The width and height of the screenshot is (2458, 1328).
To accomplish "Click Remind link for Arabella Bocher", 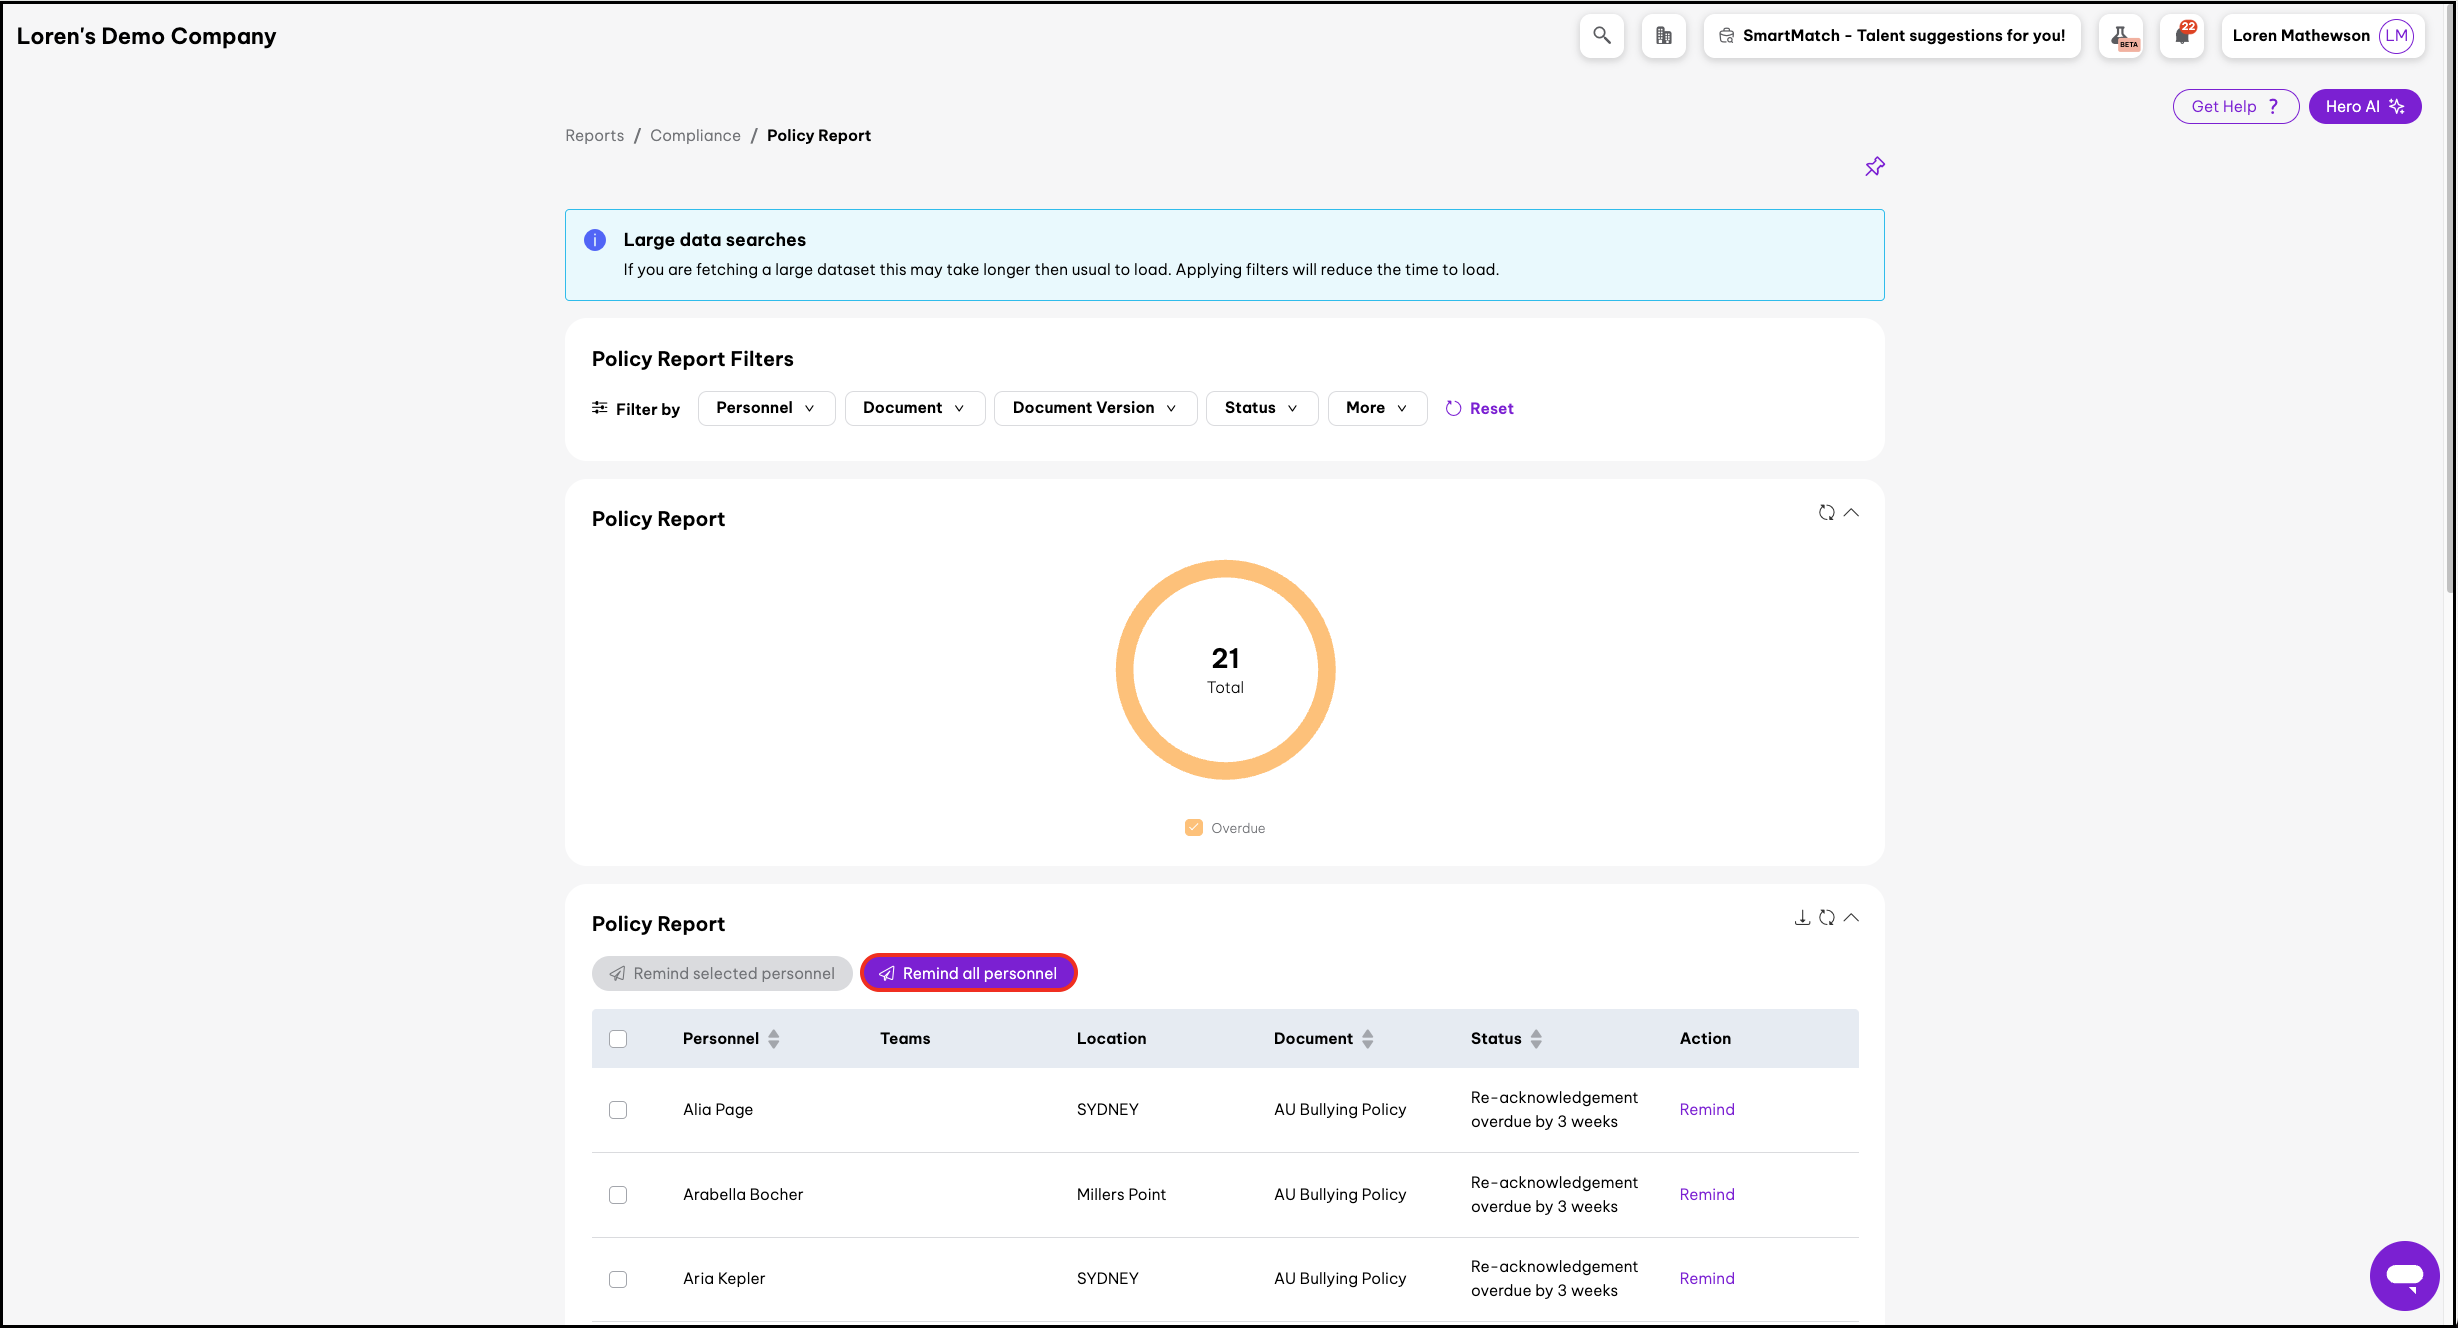I will click(x=1706, y=1195).
